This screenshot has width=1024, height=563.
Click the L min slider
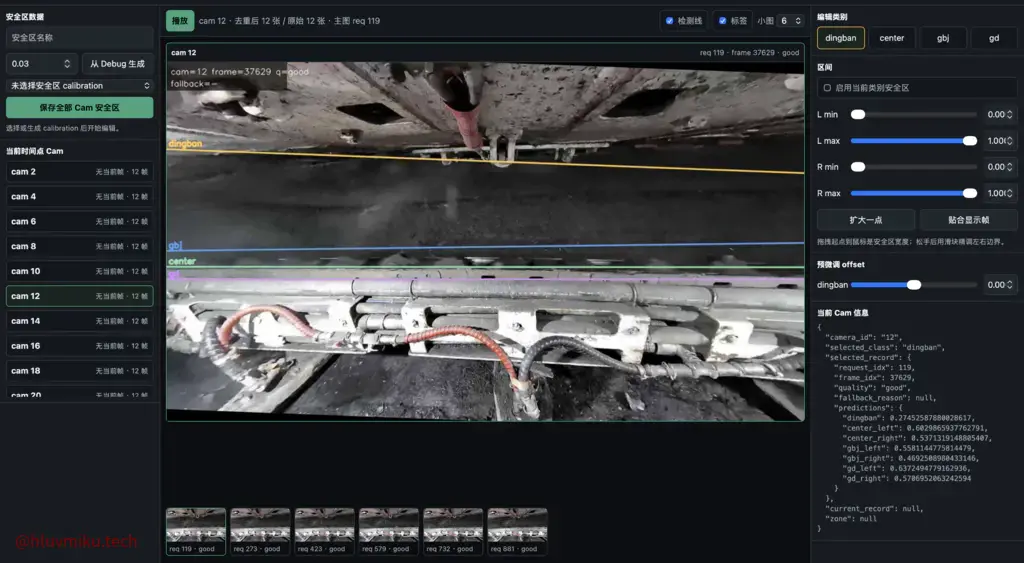(914, 114)
